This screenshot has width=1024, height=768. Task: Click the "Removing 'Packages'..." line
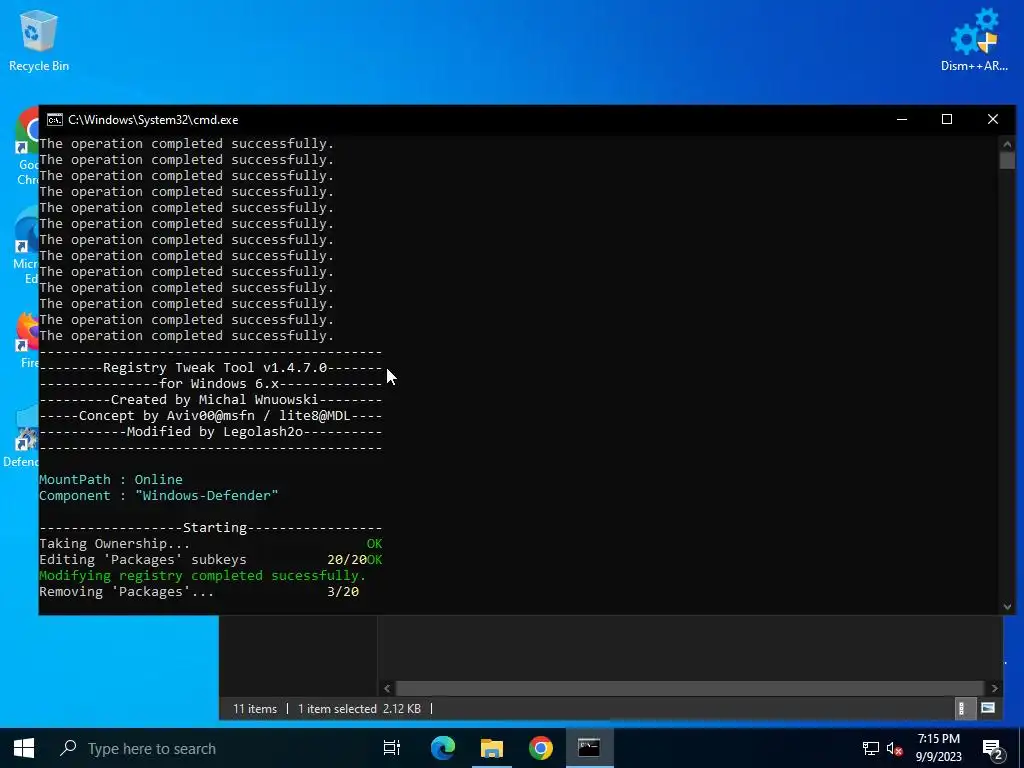tap(199, 592)
